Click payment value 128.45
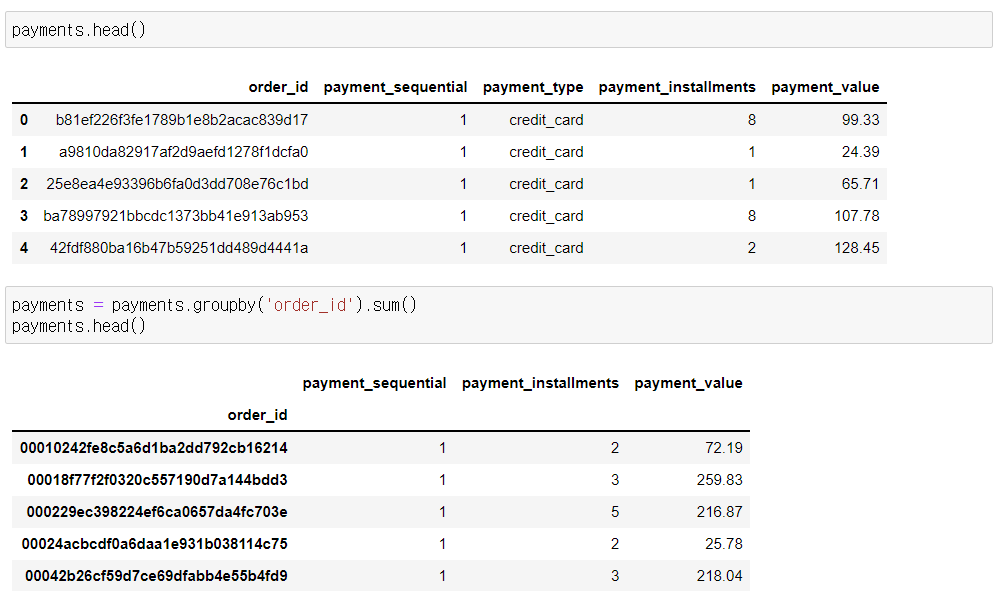 (x=856, y=247)
